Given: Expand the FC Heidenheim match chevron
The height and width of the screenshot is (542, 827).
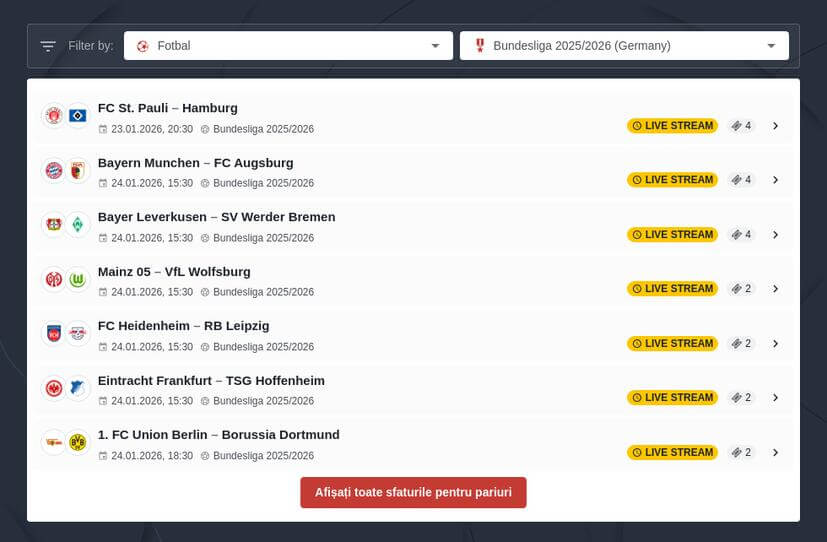Looking at the screenshot, I should point(775,343).
